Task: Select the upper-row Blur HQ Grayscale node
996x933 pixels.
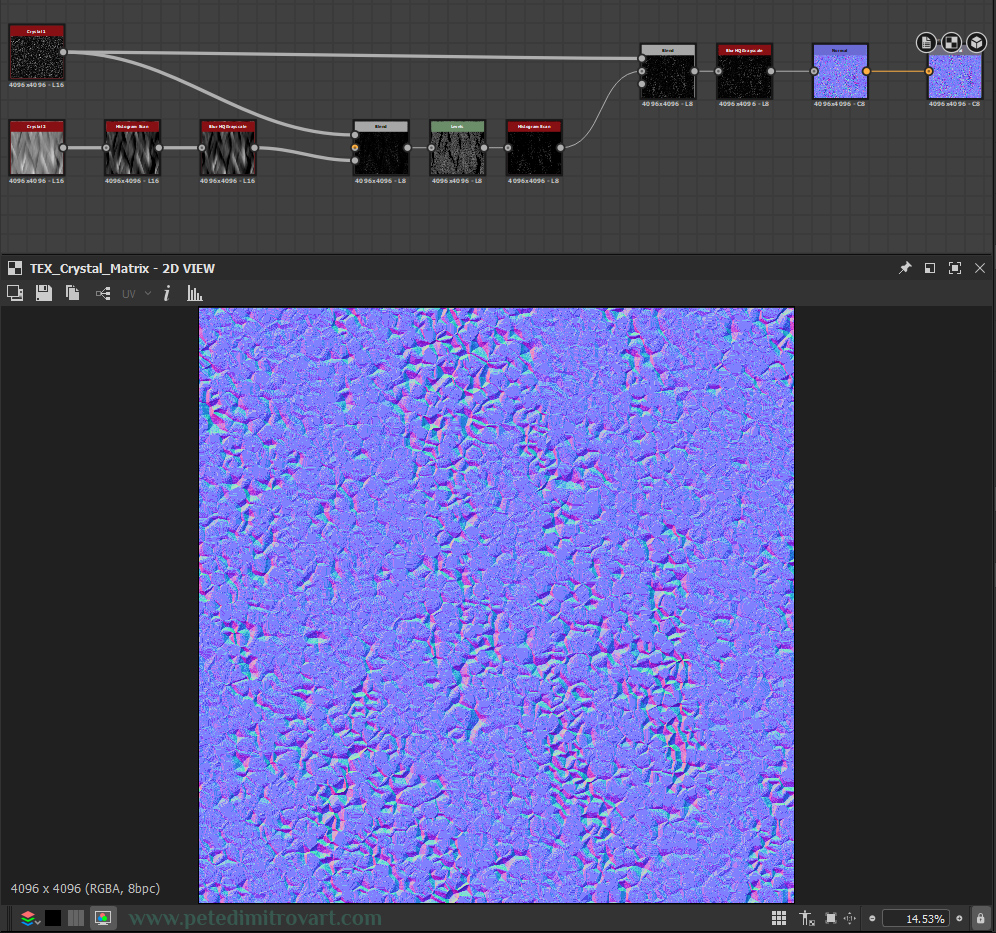Action: click(x=744, y=72)
